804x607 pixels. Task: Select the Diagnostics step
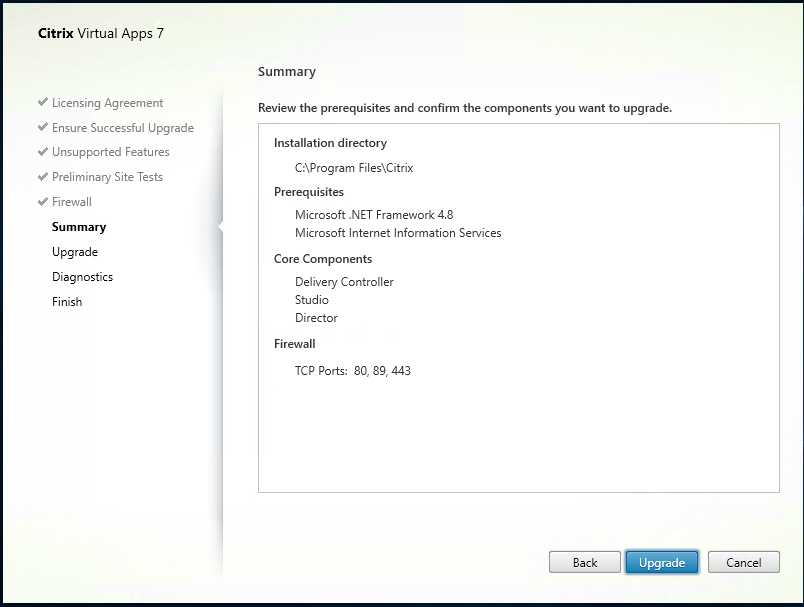pos(83,277)
